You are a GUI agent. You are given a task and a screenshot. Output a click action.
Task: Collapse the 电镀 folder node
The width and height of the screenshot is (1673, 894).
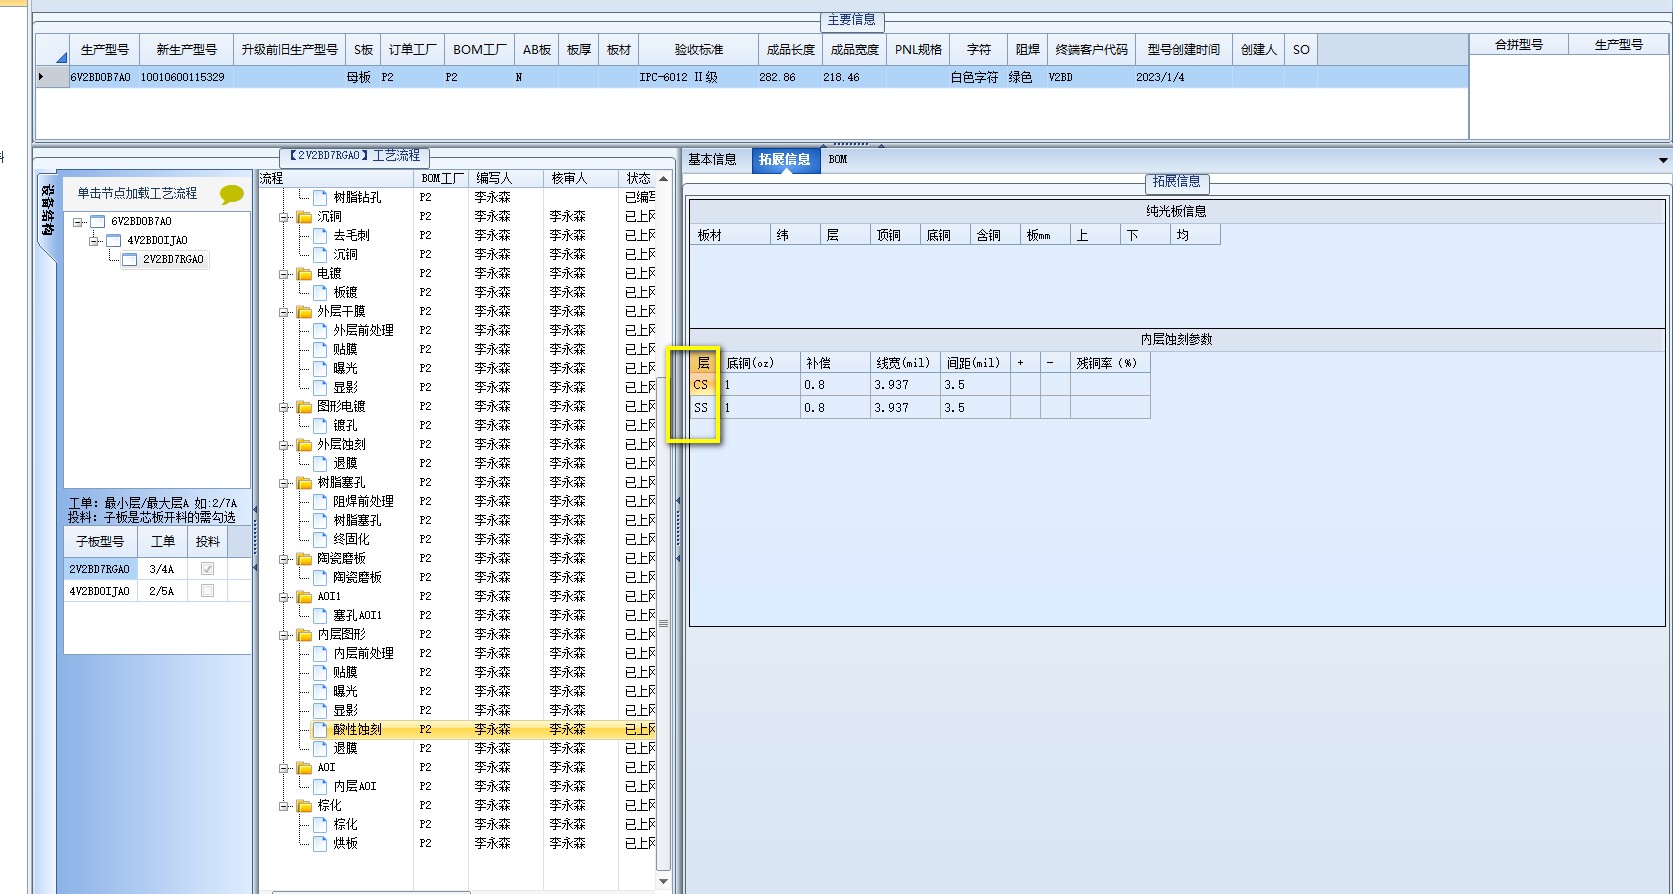coord(284,273)
